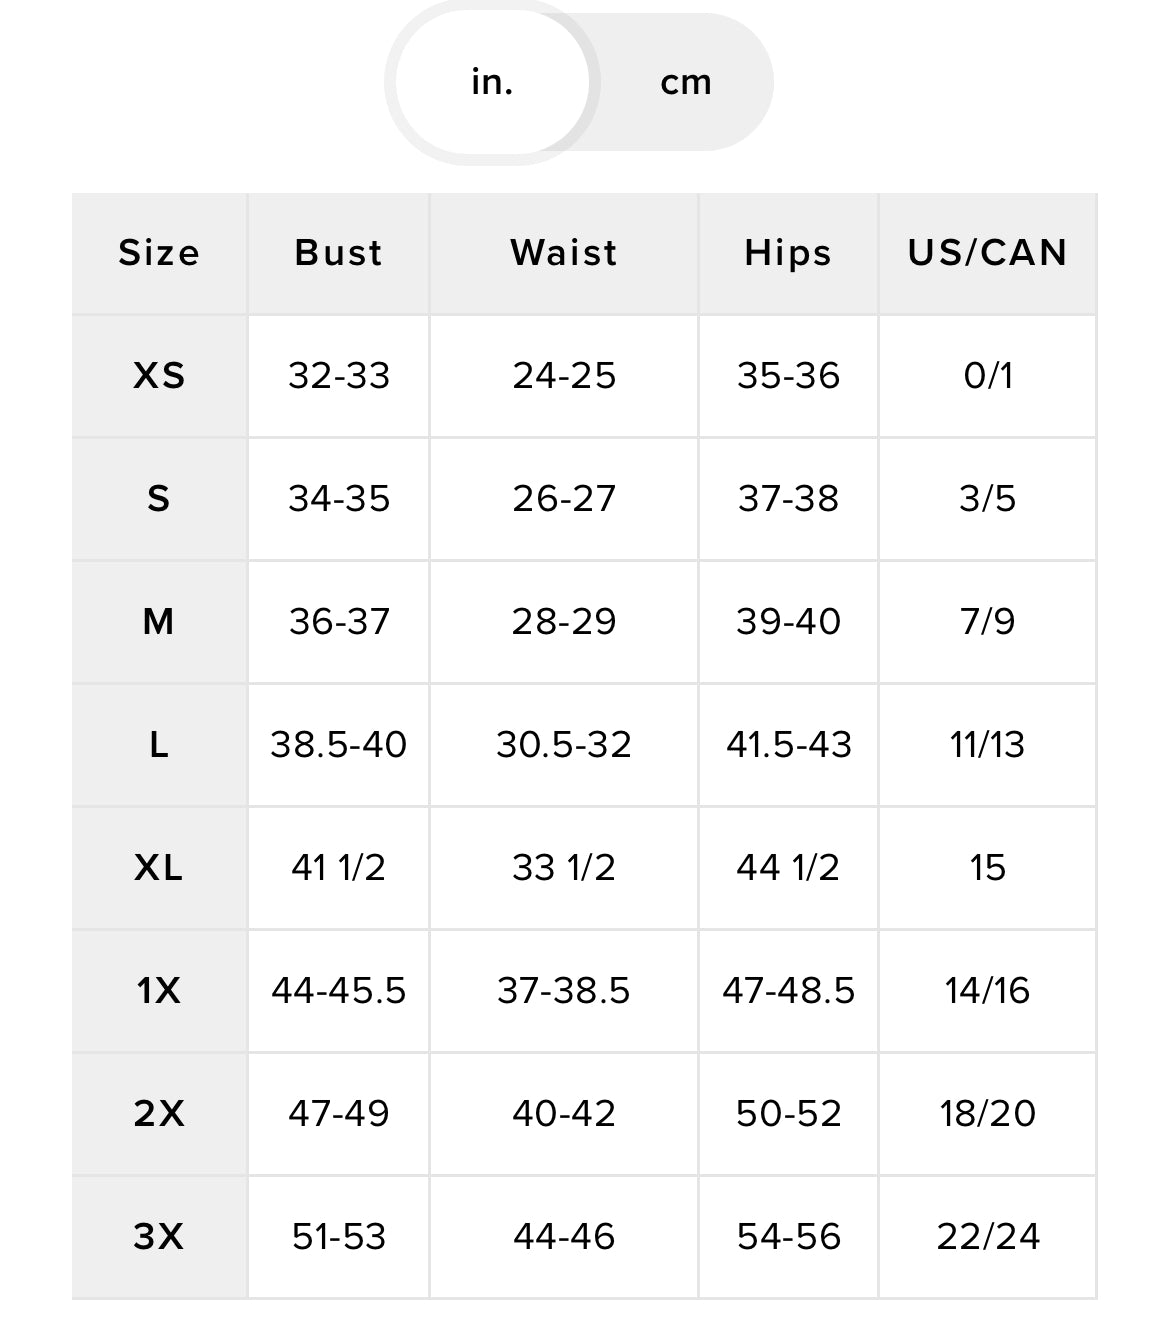Select the M size row label
The image size is (1170, 1343).
point(159,622)
